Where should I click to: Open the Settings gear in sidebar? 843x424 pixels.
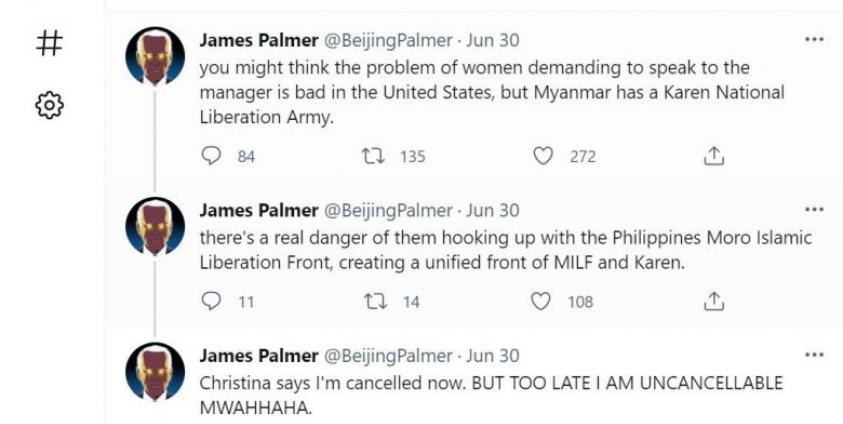[x=50, y=103]
